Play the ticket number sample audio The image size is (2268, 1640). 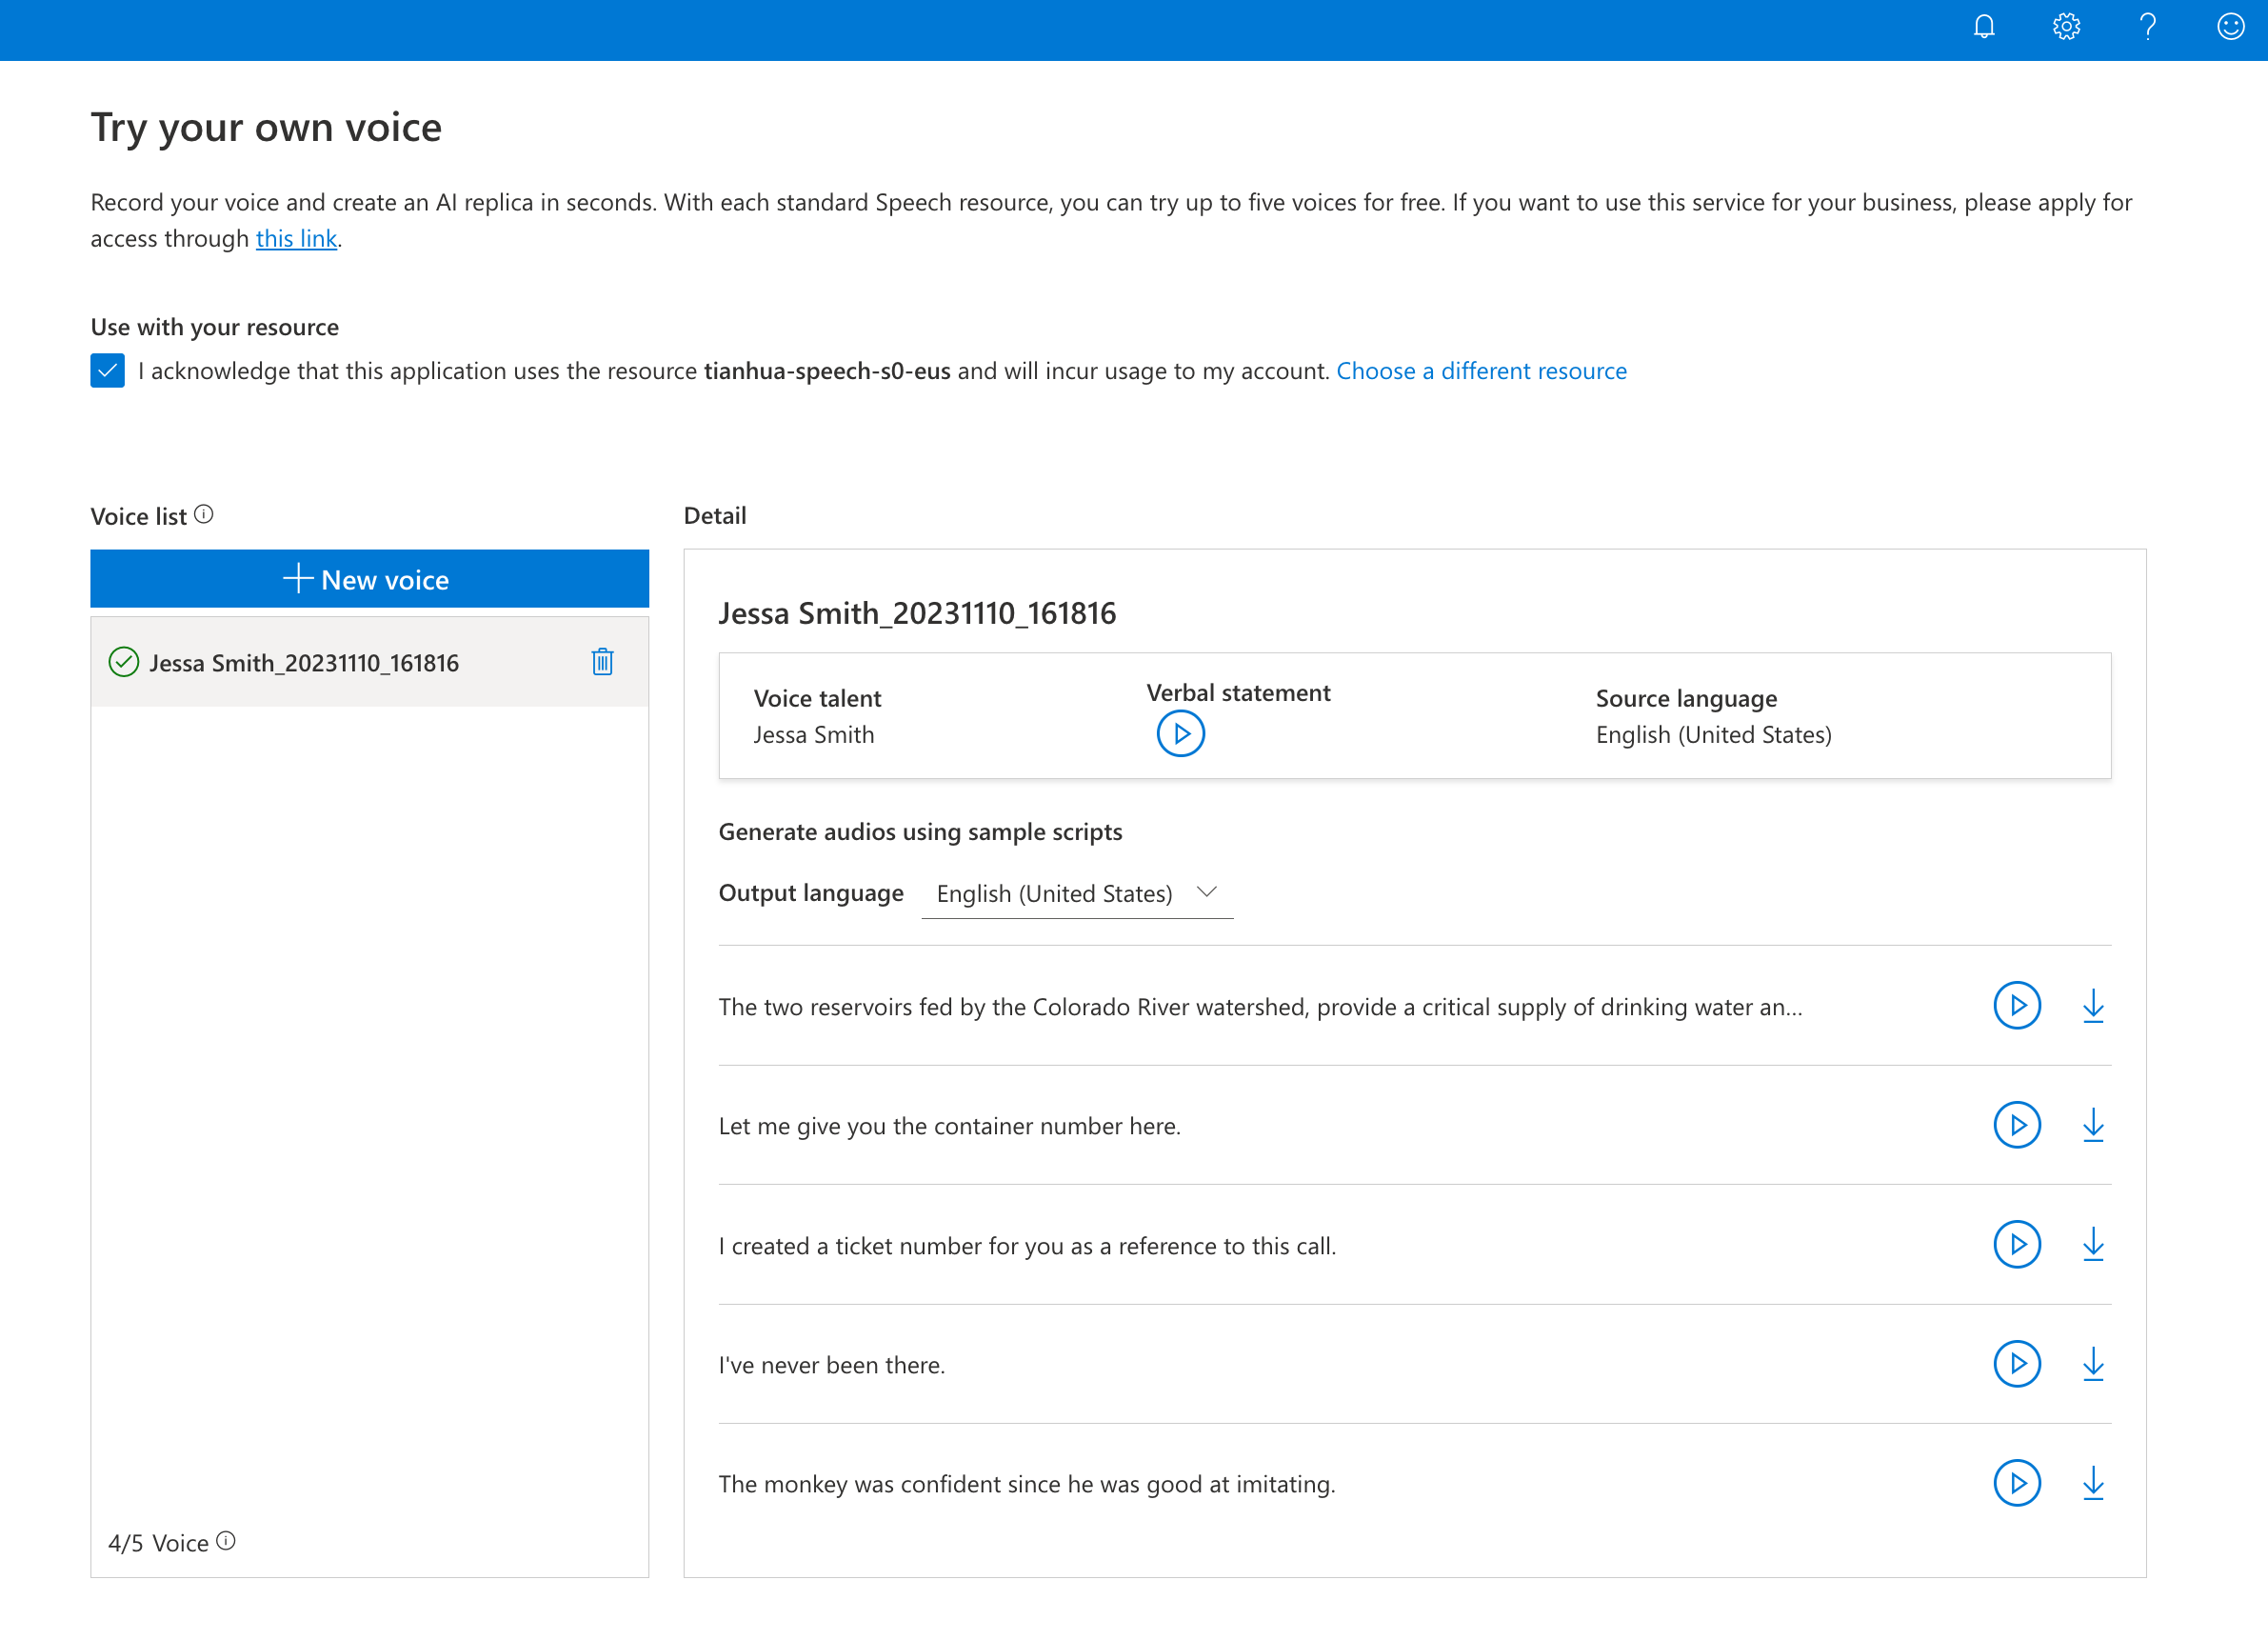2017,1245
